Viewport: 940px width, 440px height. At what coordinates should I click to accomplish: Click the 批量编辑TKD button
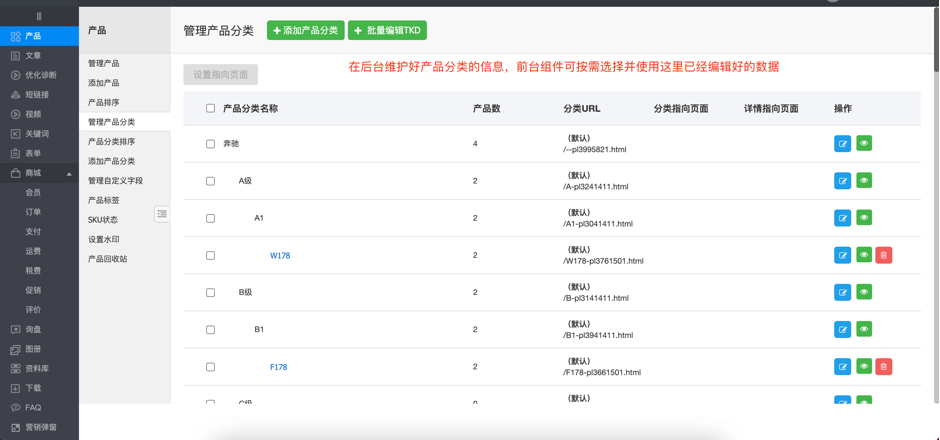(387, 31)
